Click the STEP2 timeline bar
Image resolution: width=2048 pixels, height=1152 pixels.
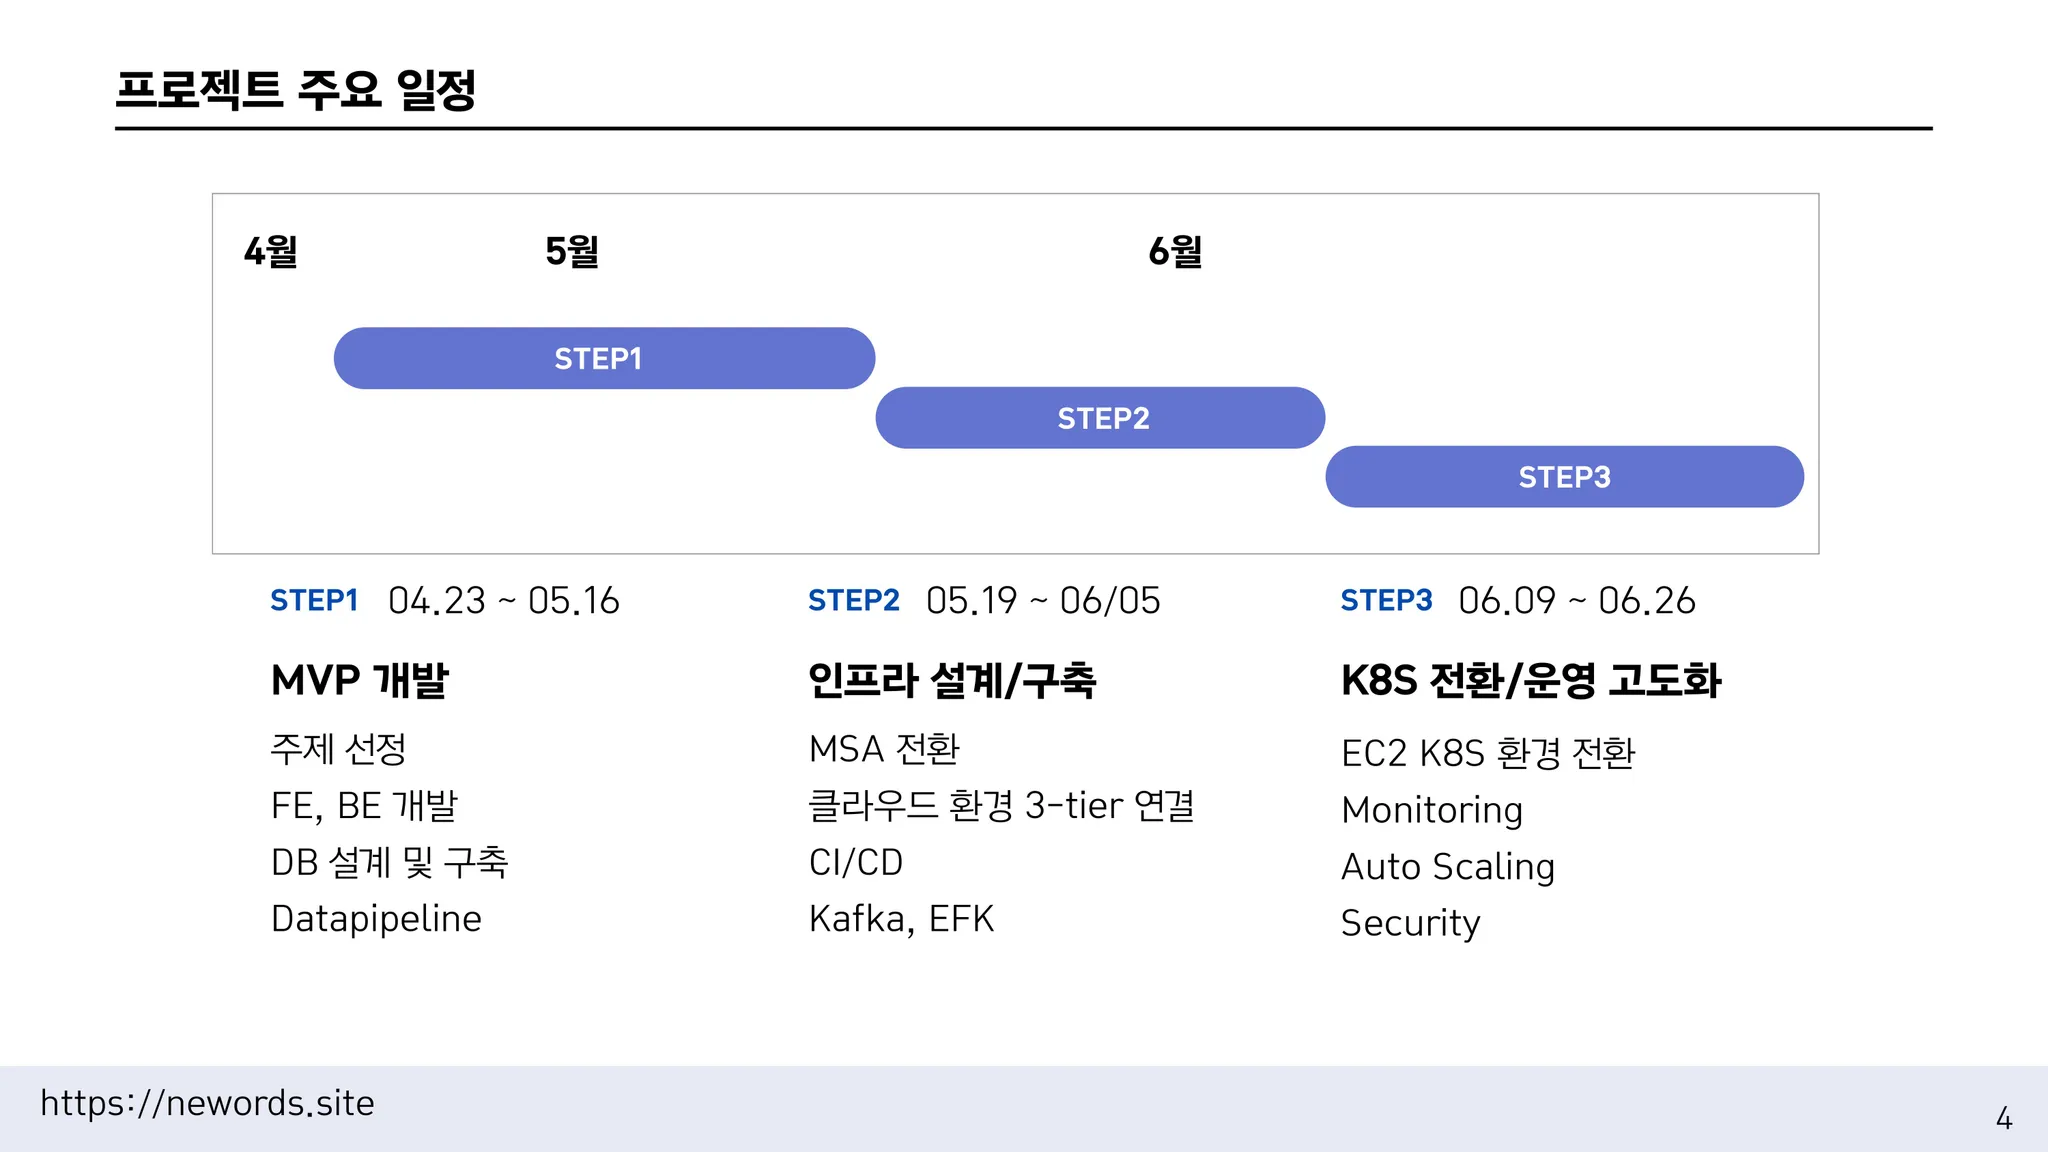[x=1100, y=418]
